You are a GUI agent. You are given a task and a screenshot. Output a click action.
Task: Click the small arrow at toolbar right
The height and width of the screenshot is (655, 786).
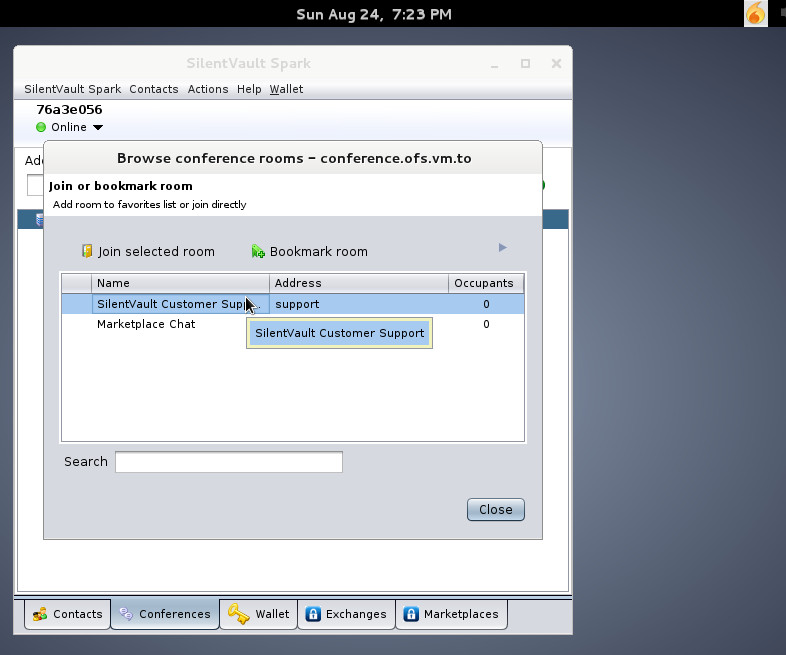click(503, 248)
